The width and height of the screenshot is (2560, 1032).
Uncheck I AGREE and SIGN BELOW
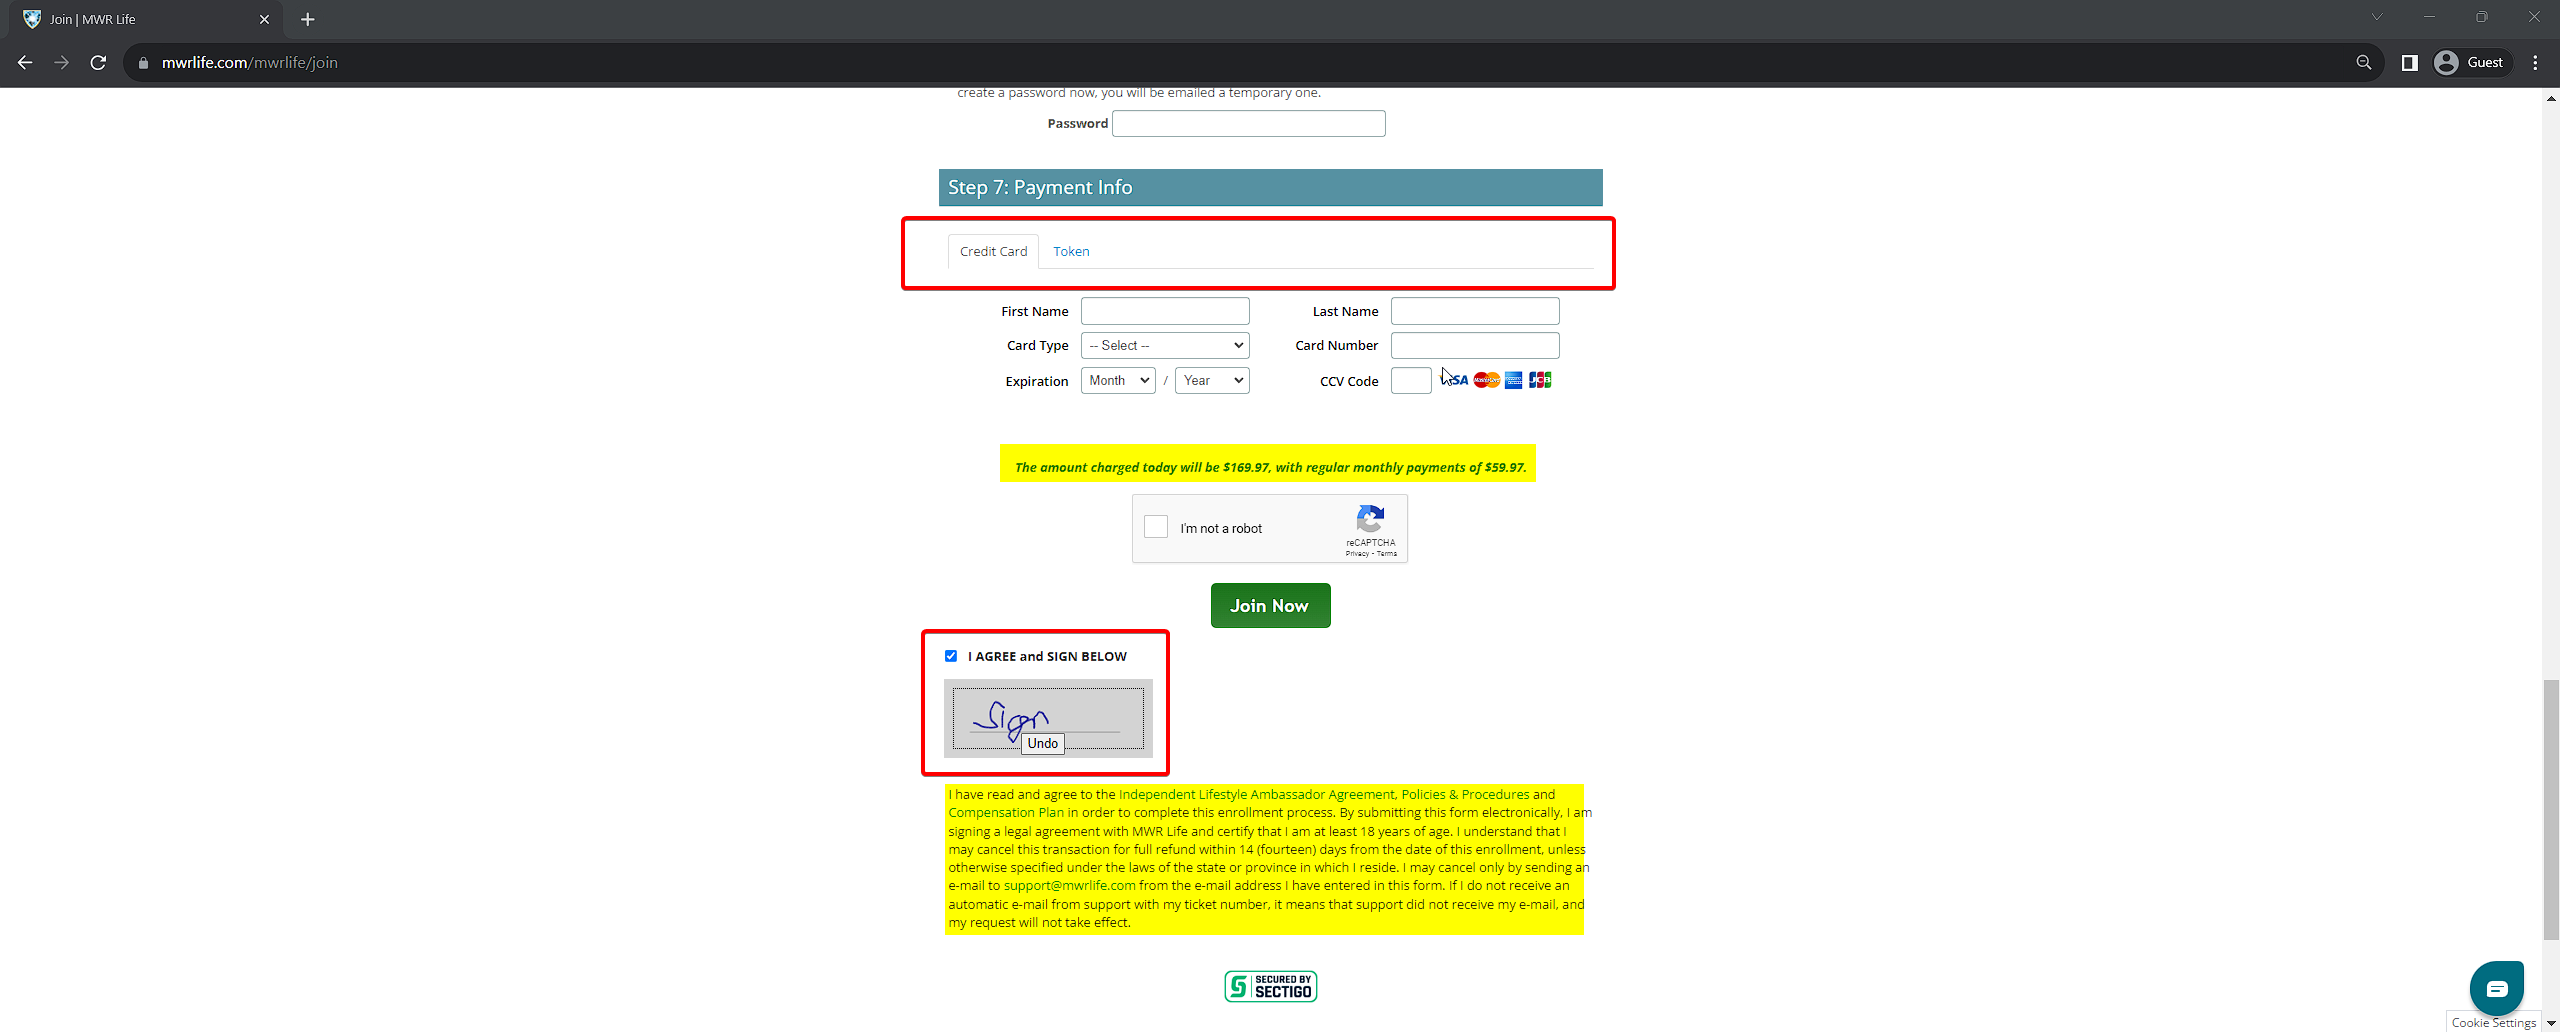coord(951,656)
